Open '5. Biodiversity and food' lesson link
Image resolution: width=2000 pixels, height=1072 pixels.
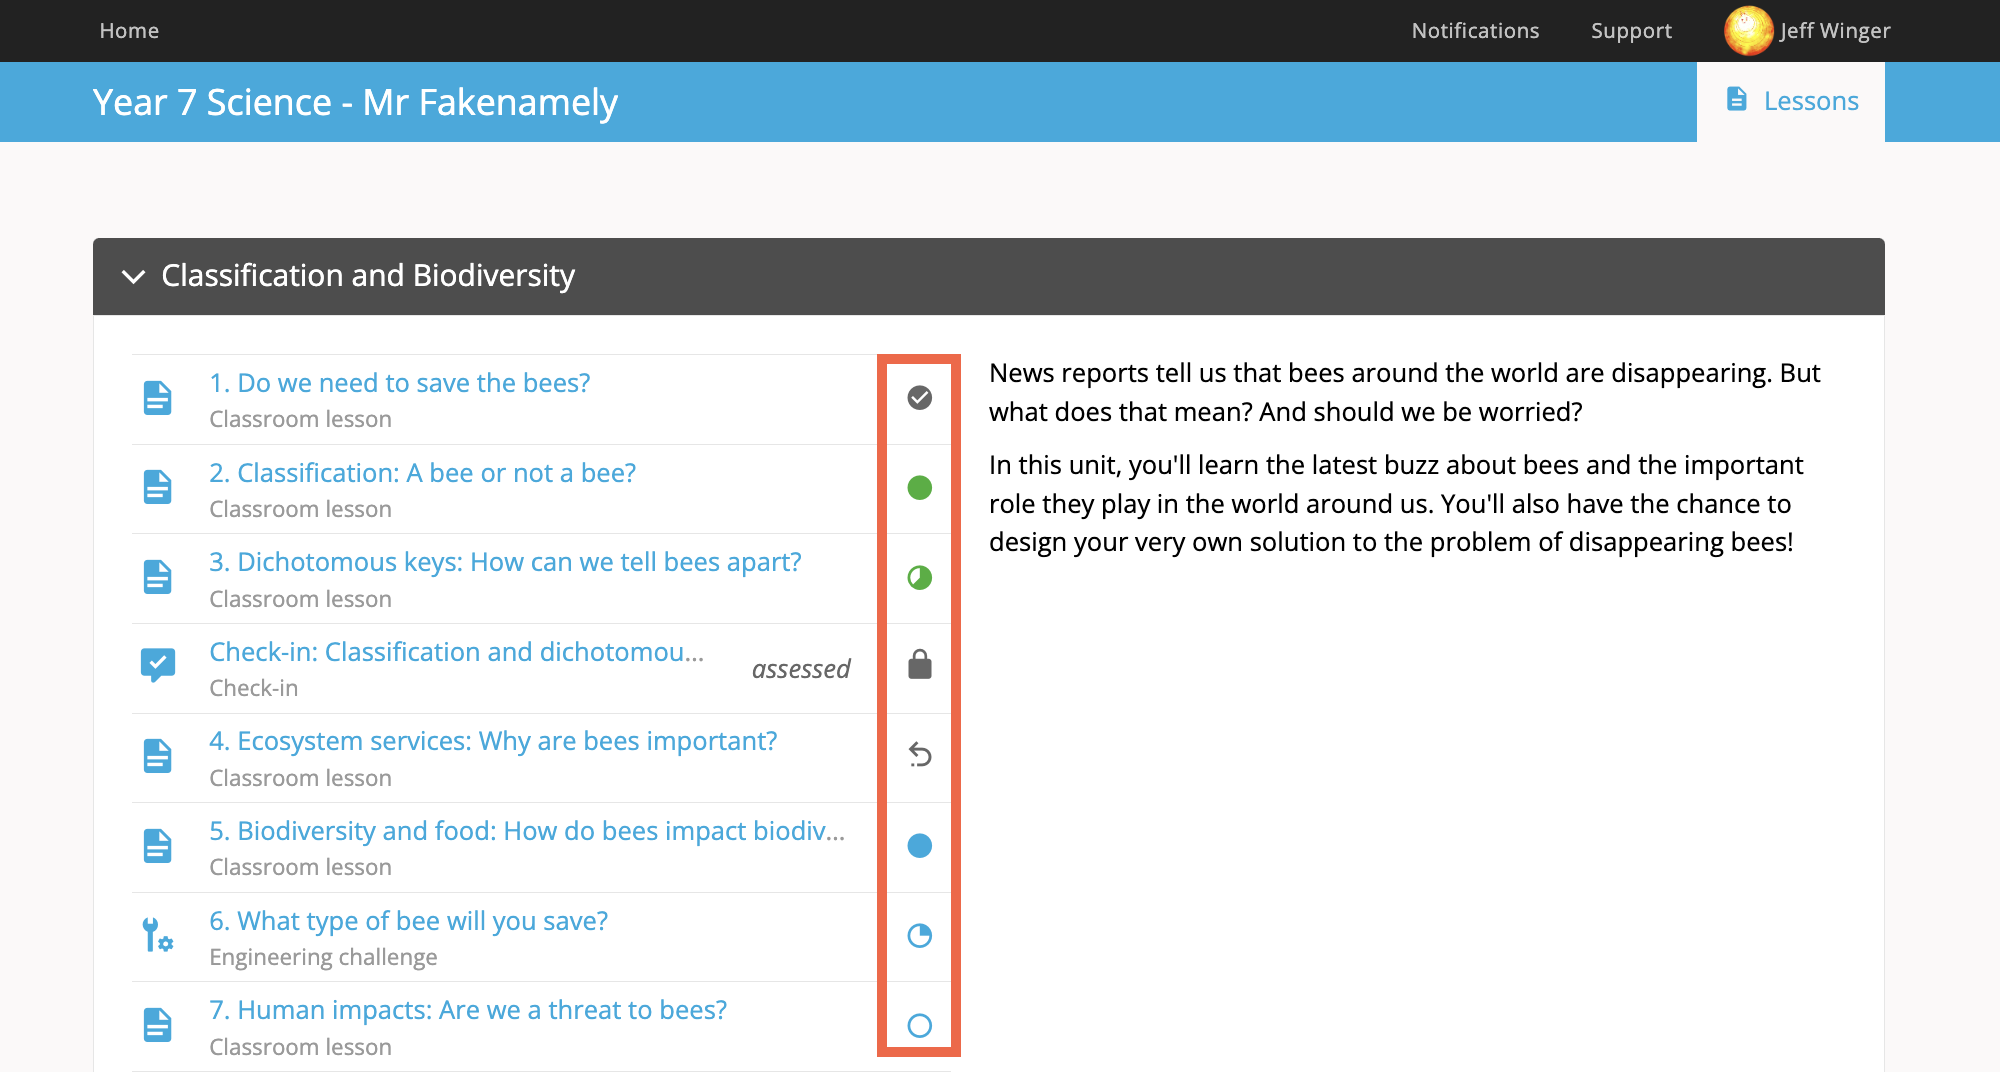click(527, 831)
